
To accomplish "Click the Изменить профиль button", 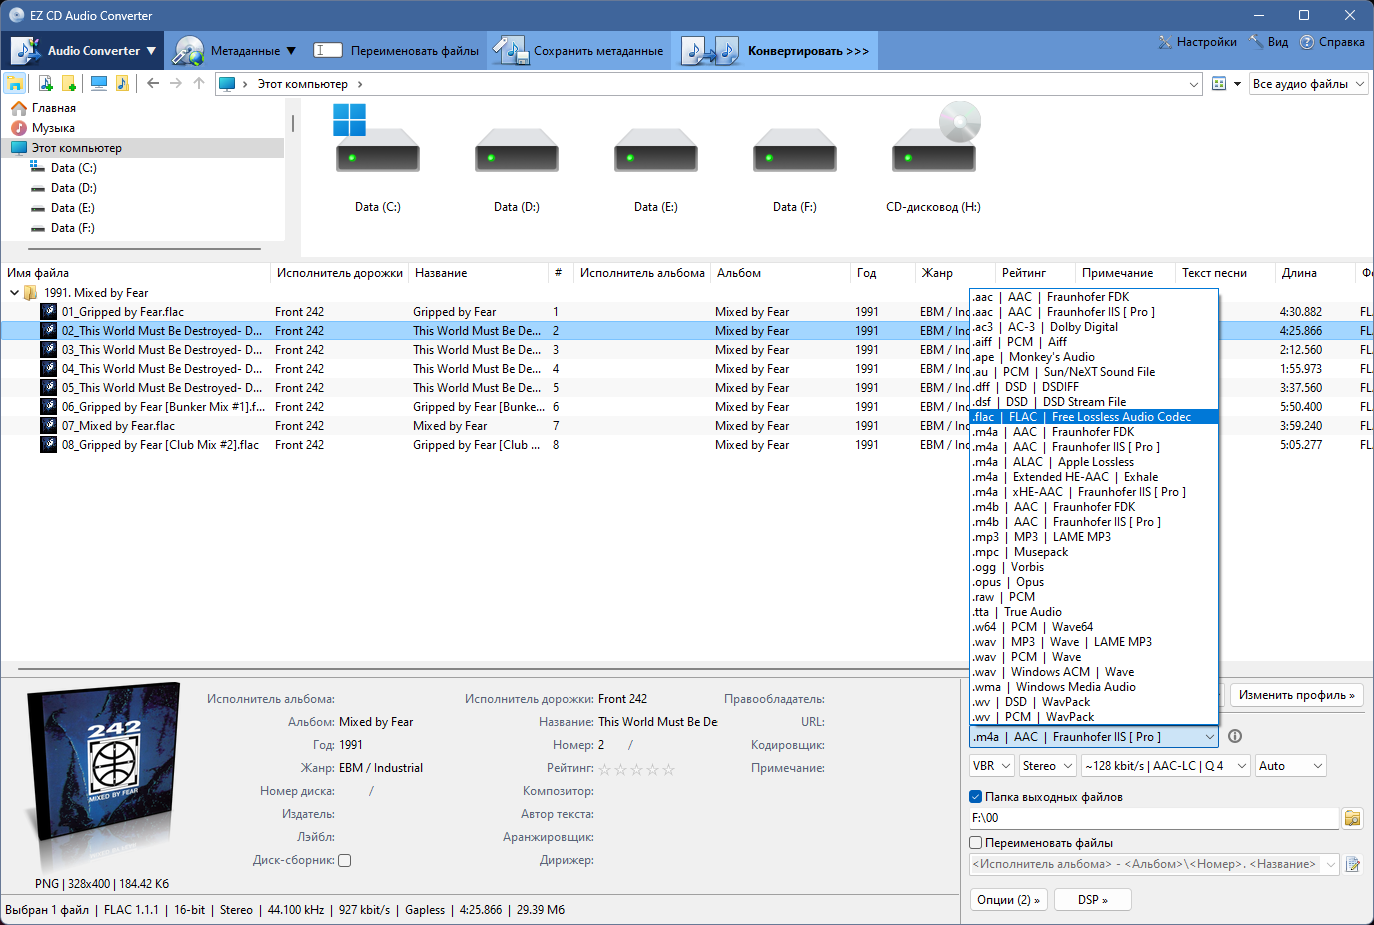I will 1296,695.
